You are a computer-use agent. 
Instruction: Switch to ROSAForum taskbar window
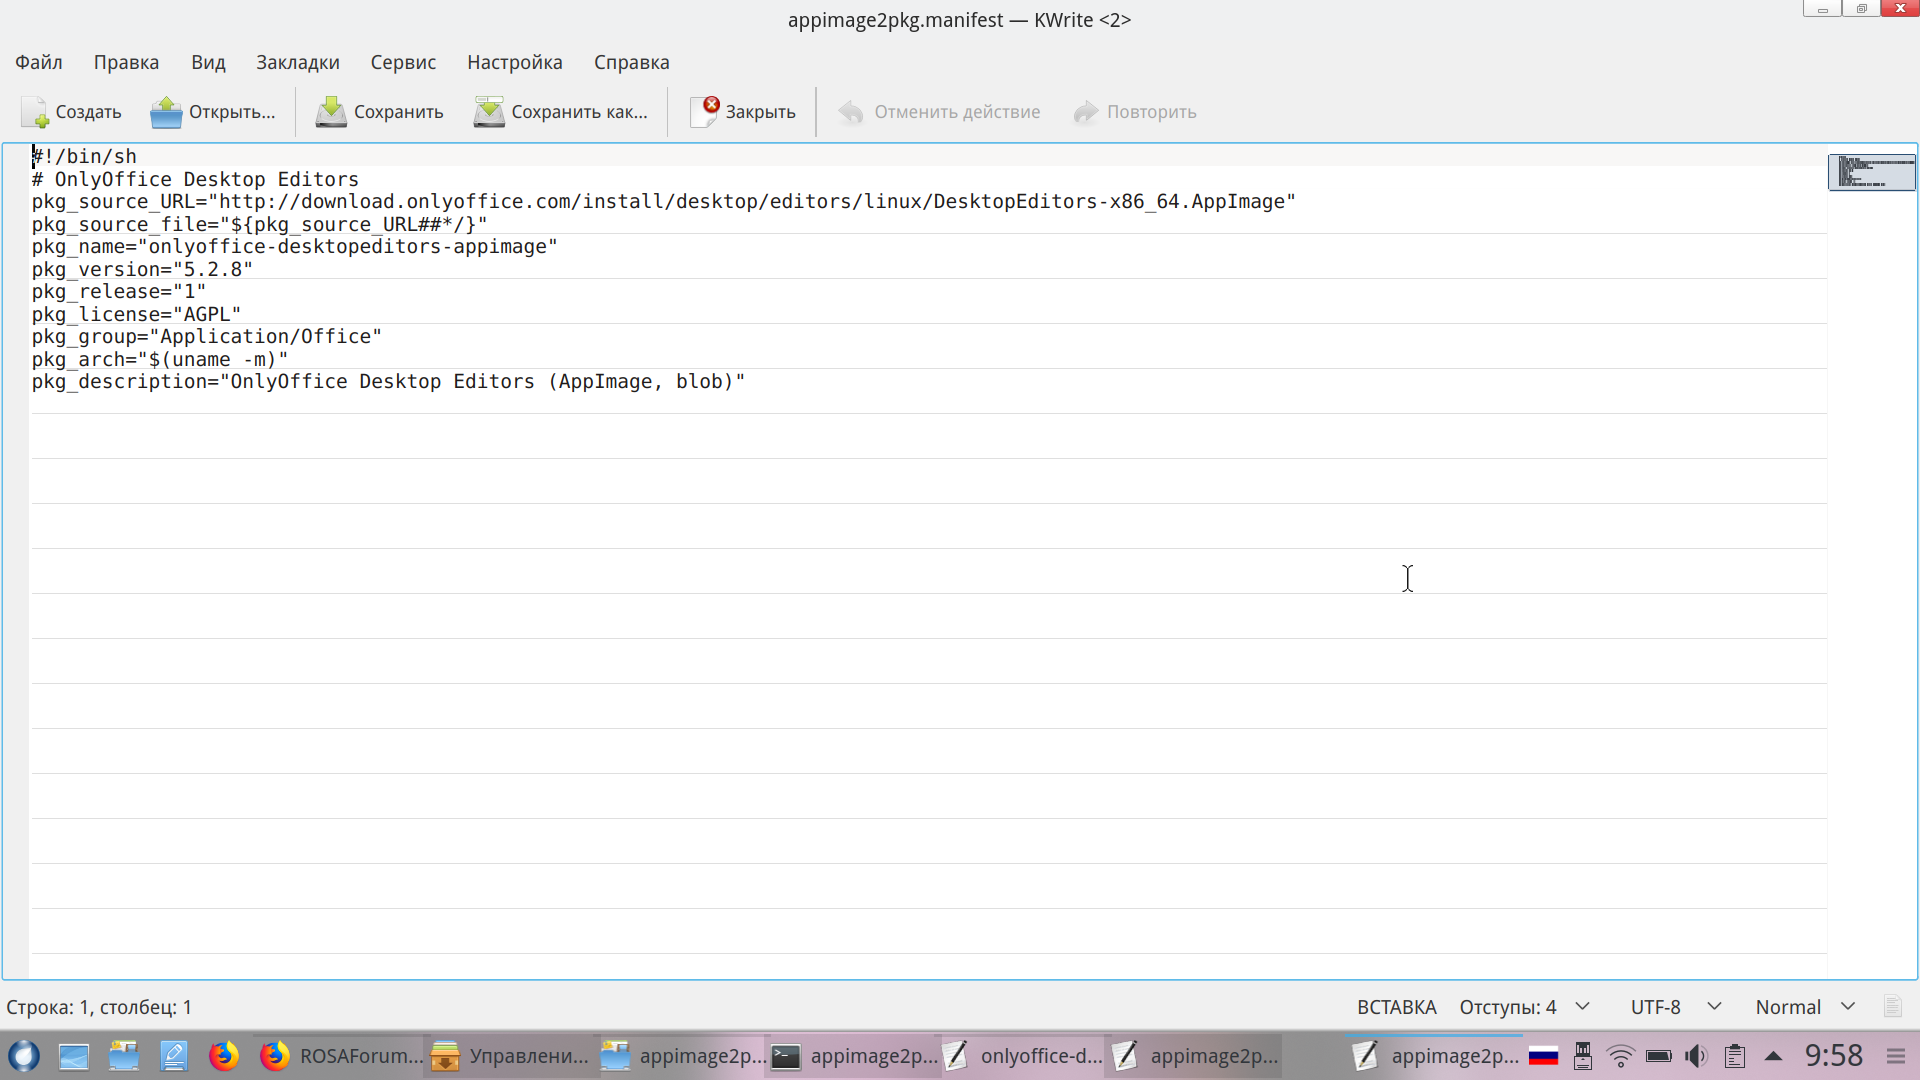[x=340, y=1056]
